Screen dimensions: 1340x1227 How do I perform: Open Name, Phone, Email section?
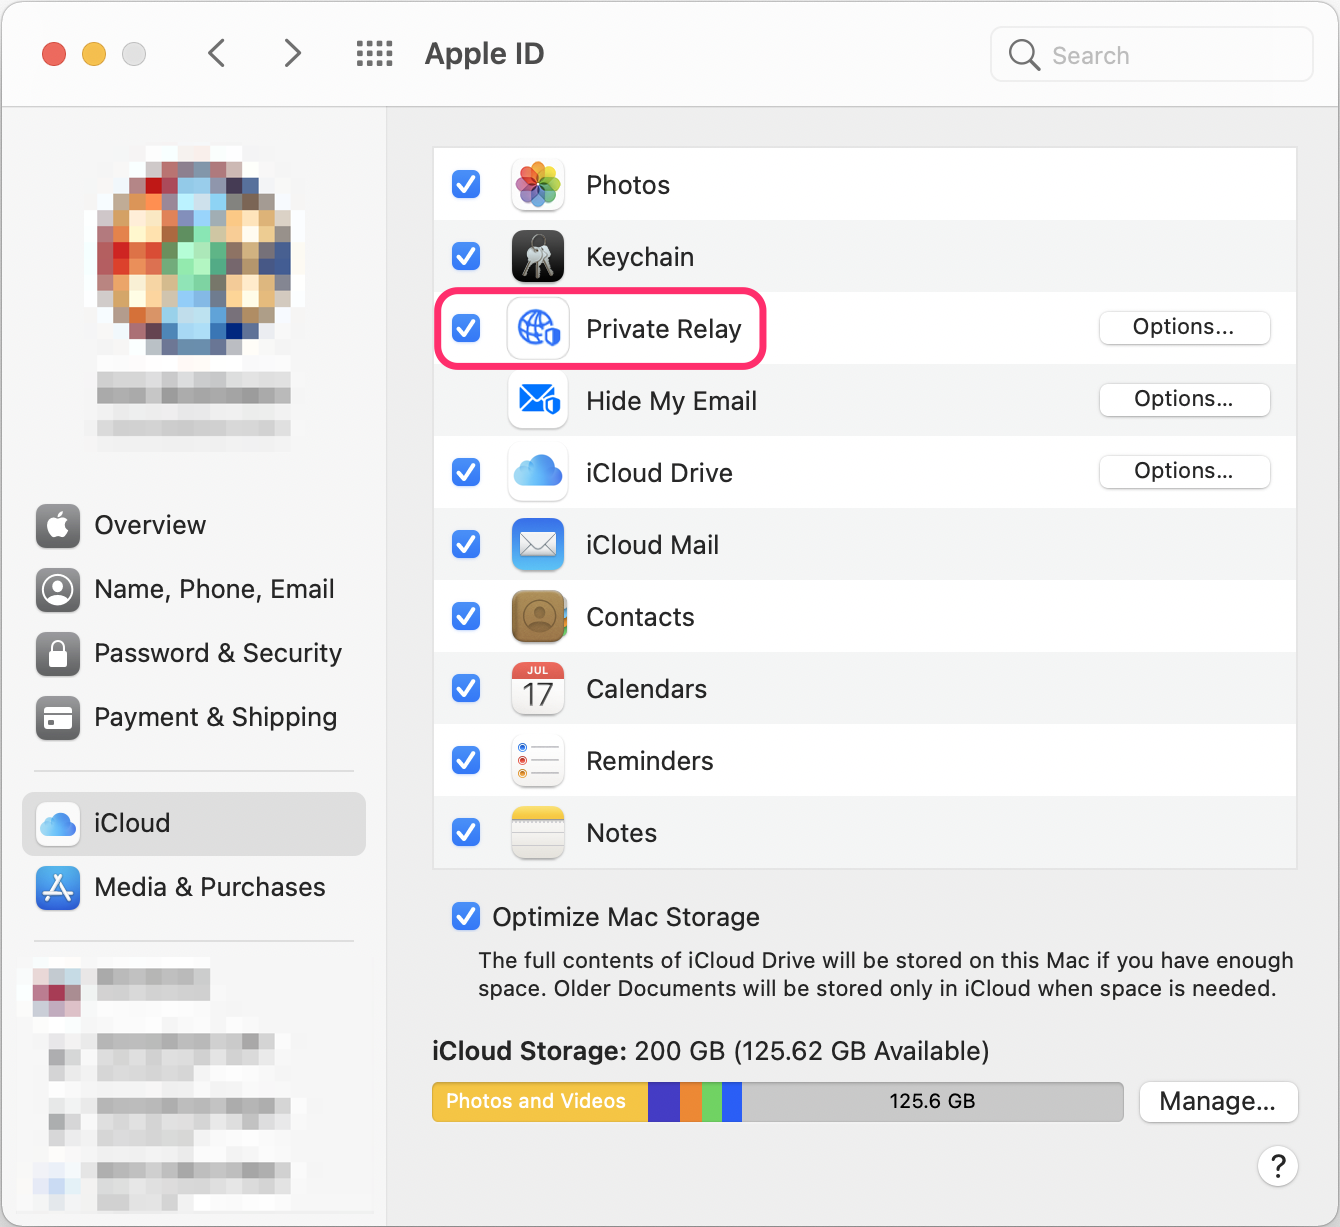pyautogui.click(x=194, y=590)
